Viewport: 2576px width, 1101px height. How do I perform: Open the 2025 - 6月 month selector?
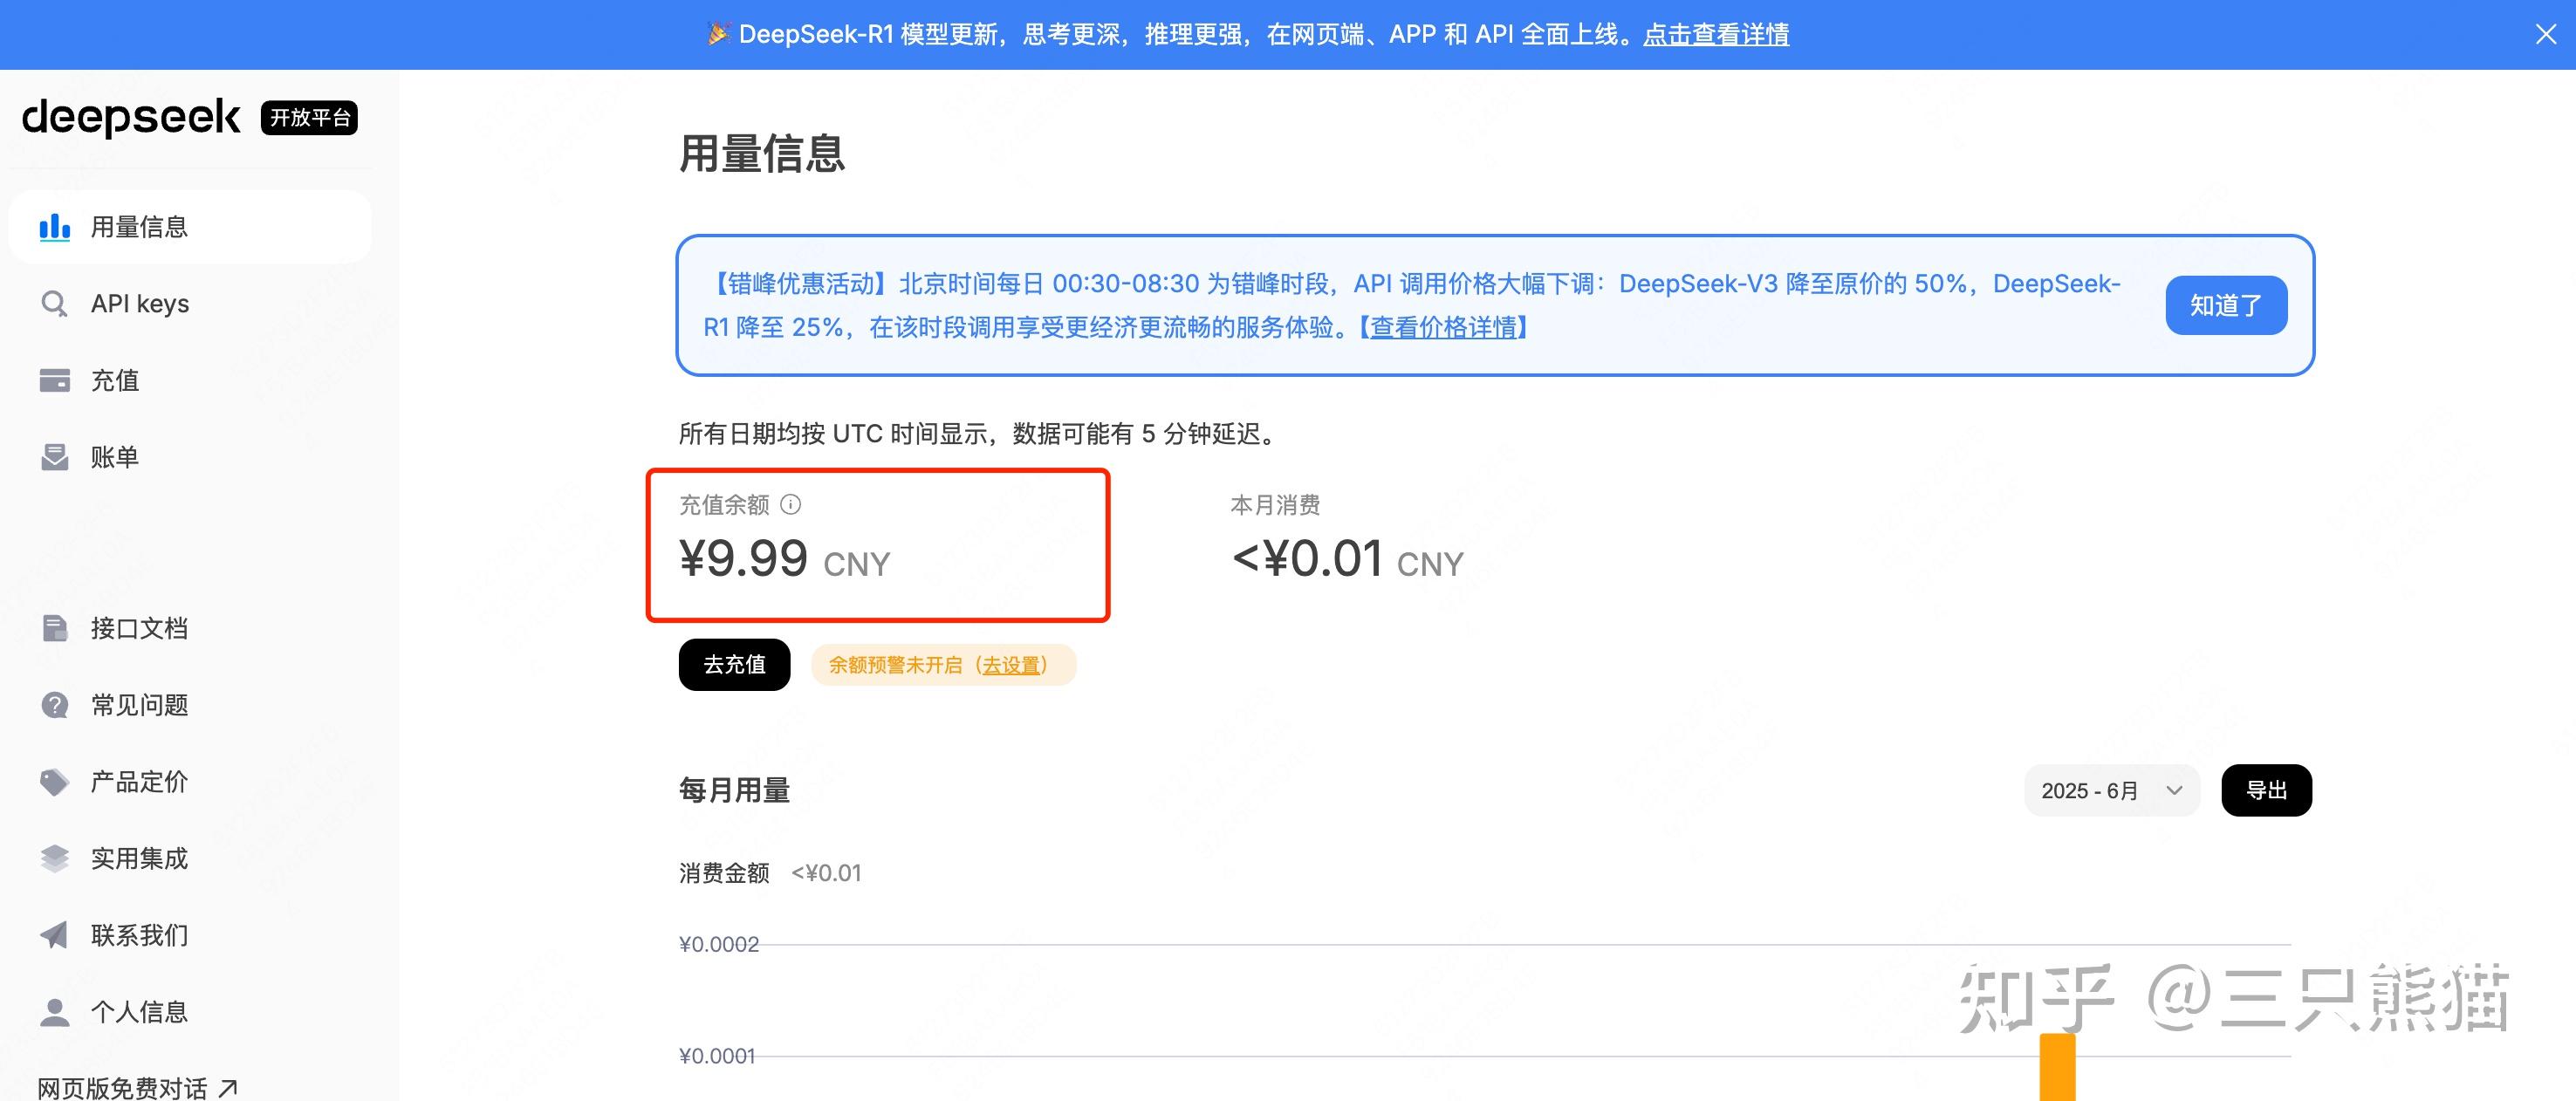click(x=2110, y=790)
